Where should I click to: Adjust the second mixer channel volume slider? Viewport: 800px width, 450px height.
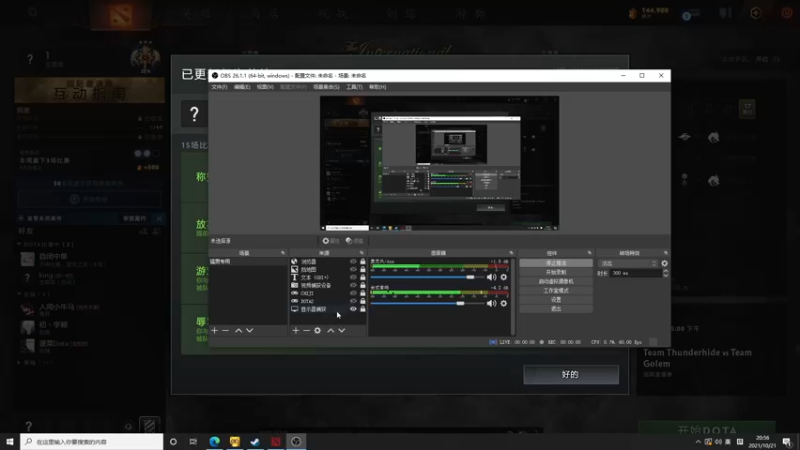pyautogui.click(x=460, y=304)
